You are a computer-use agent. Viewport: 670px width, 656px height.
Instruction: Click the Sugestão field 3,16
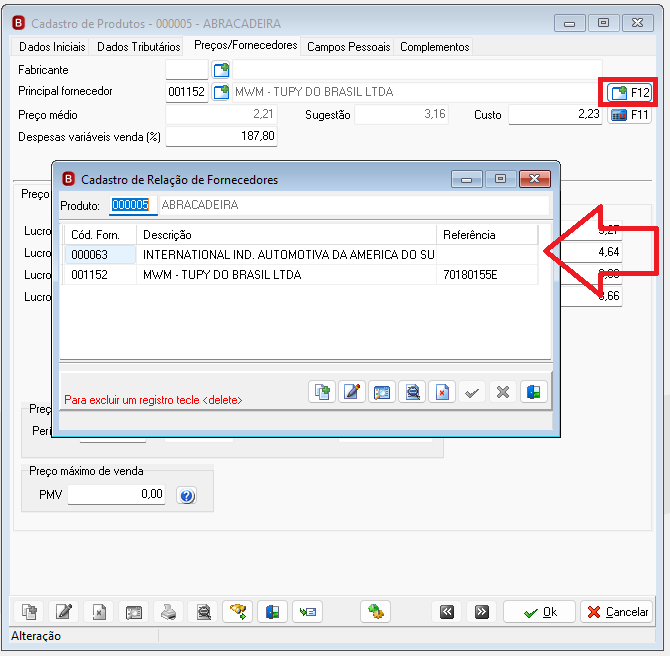pyautogui.click(x=401, y=114)
